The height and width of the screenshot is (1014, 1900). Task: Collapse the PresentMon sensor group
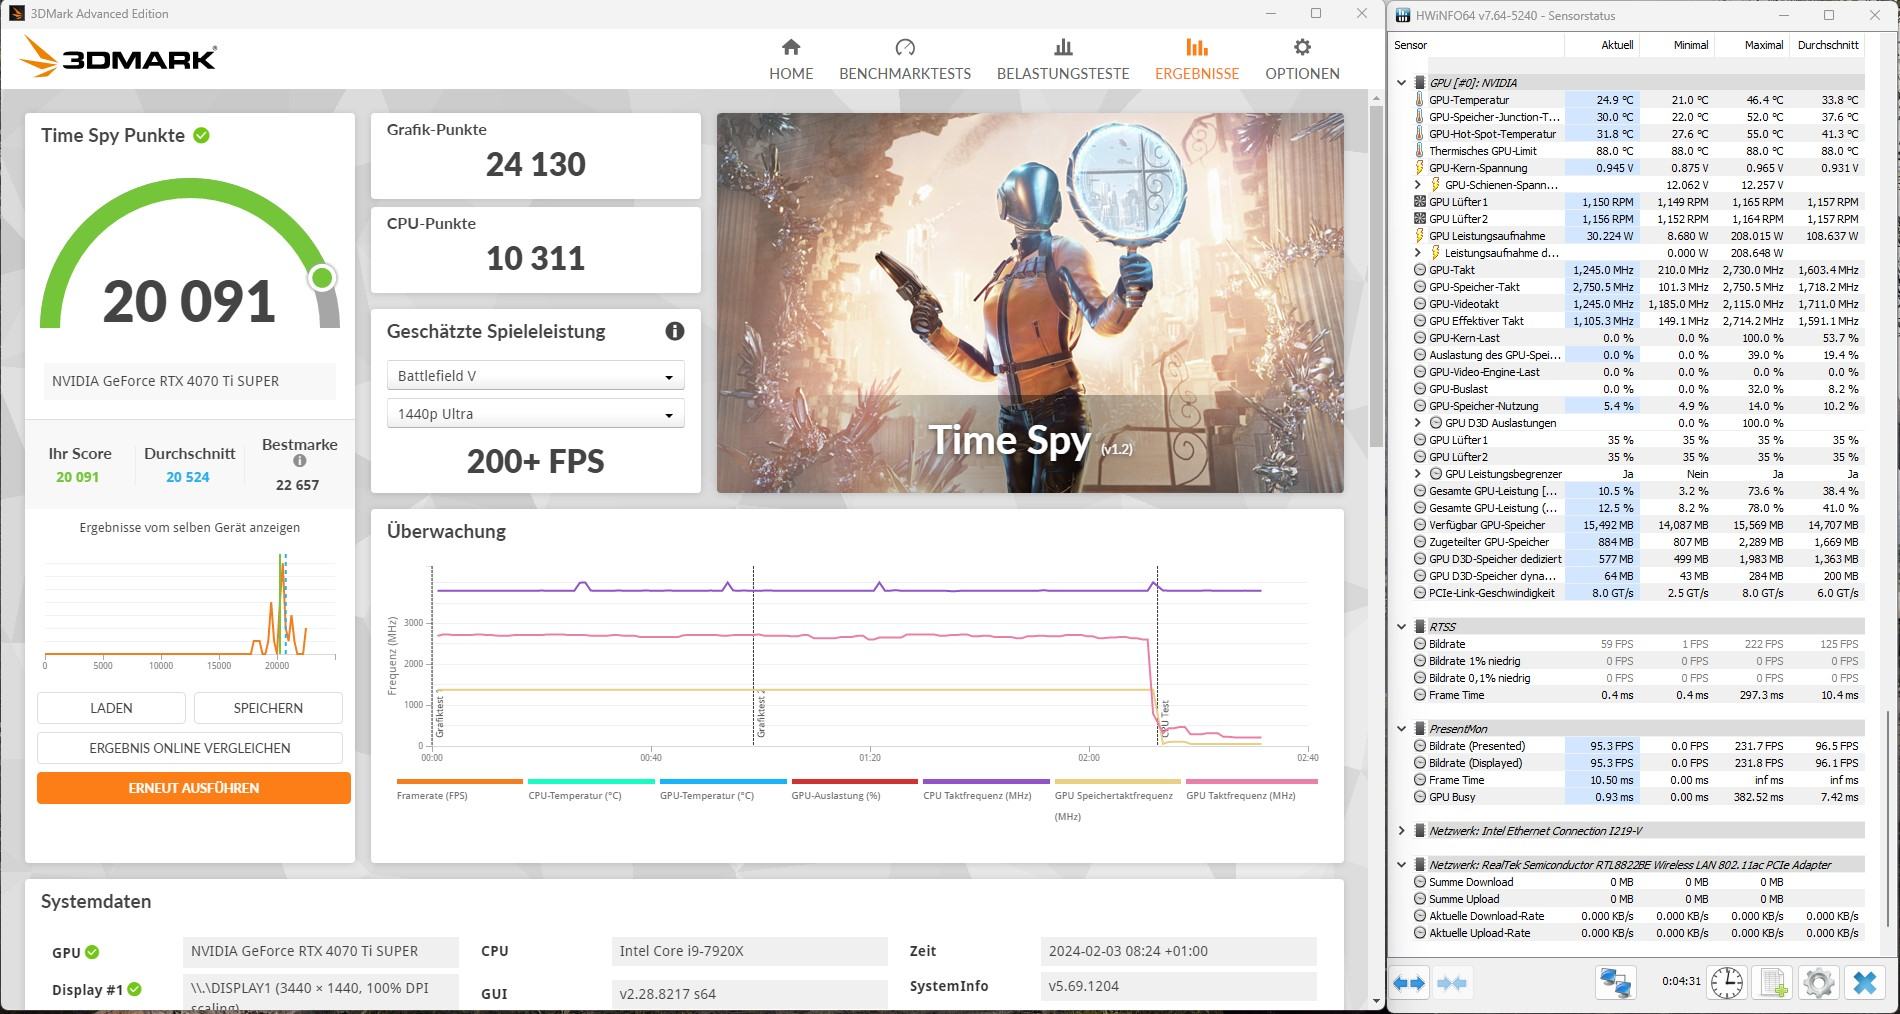pyautogui.click(x=1401, y=729)
